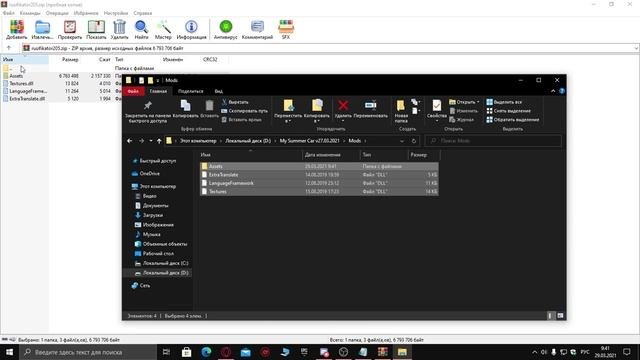Click the WinRAR Антивирус green icon
This screenshot has height=360, width=640.
(225, 27)
